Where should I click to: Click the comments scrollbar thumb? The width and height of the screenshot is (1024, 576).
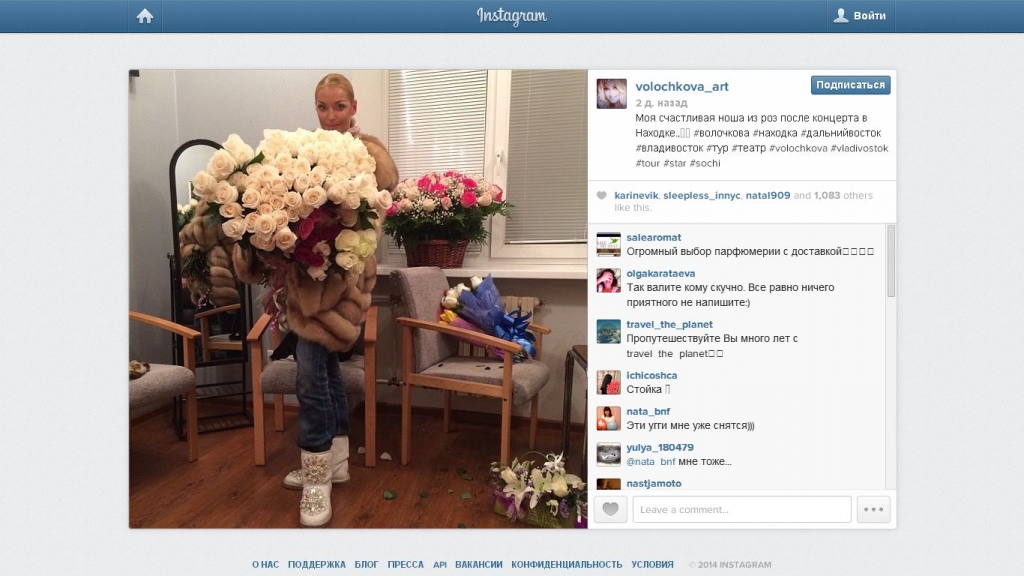891,261
